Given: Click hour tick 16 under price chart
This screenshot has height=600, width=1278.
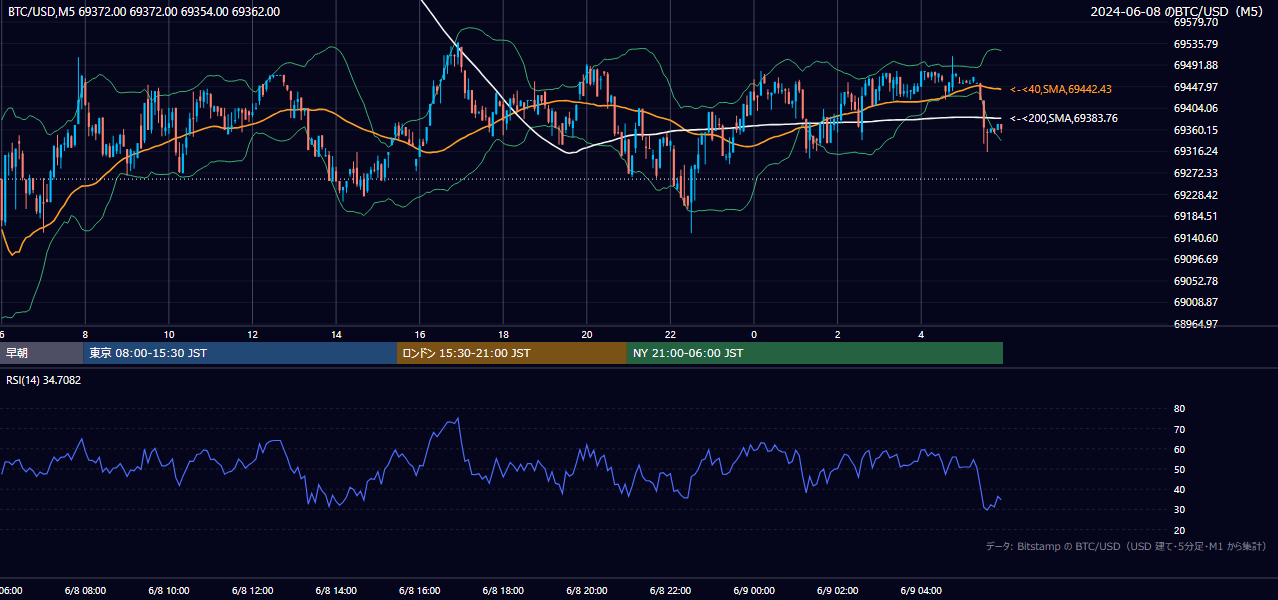Looking at the screenshot, I should [x=420, y=334].
